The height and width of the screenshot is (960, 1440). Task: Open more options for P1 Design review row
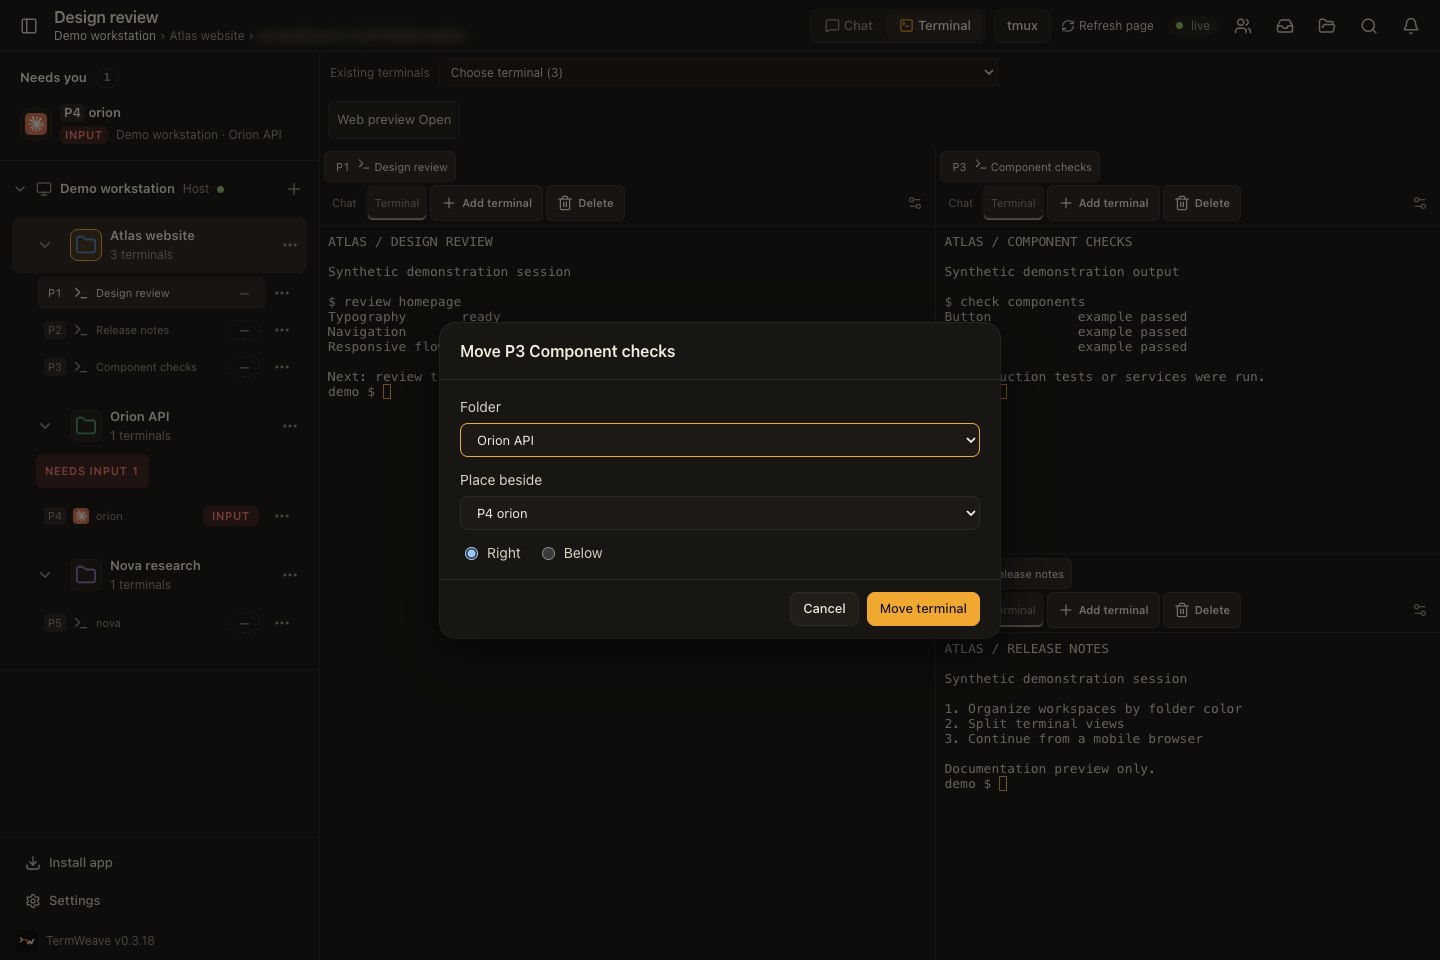pyautogui.click(x=282, y=293)
